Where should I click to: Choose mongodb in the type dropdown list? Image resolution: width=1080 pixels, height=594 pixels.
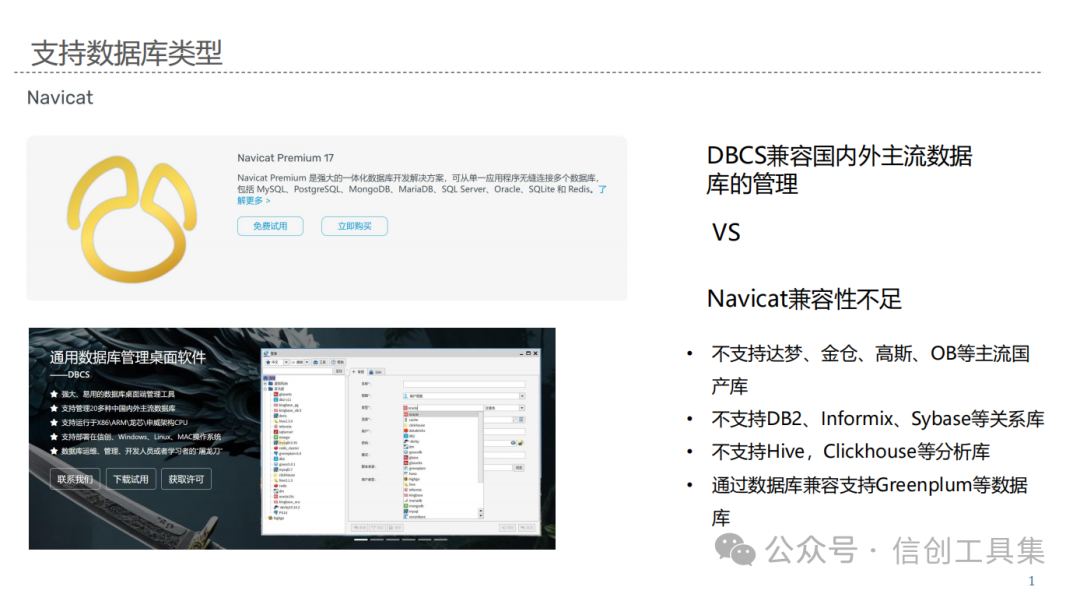tap(441, 506)
